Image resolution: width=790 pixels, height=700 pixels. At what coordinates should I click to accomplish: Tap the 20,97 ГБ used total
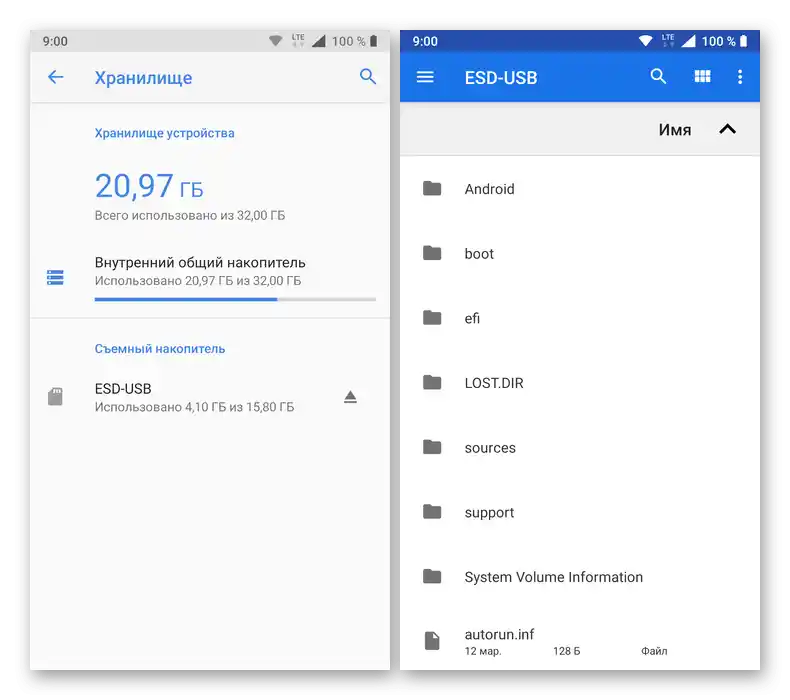pyautogui.click(x=149, y=186)
